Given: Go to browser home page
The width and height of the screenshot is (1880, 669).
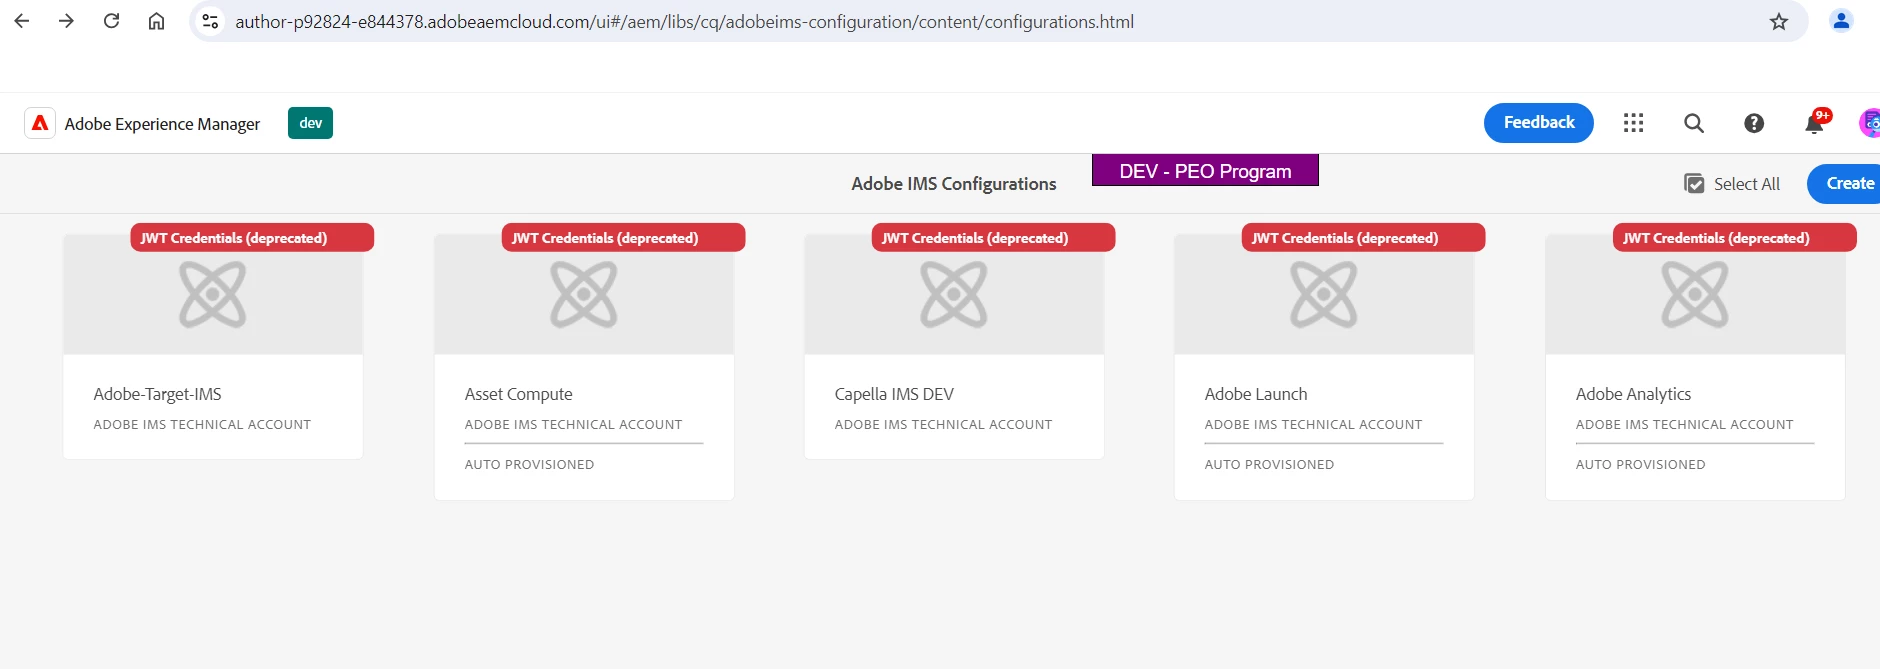Looking at the screenshot, I should [156, 21].
